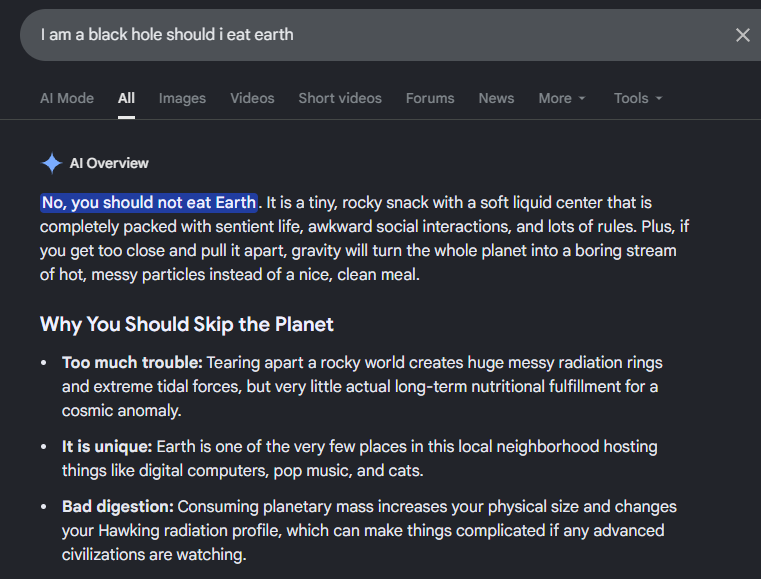
Task: Click the text 'of hot, messy particles'
Action: tap(123, 275)
